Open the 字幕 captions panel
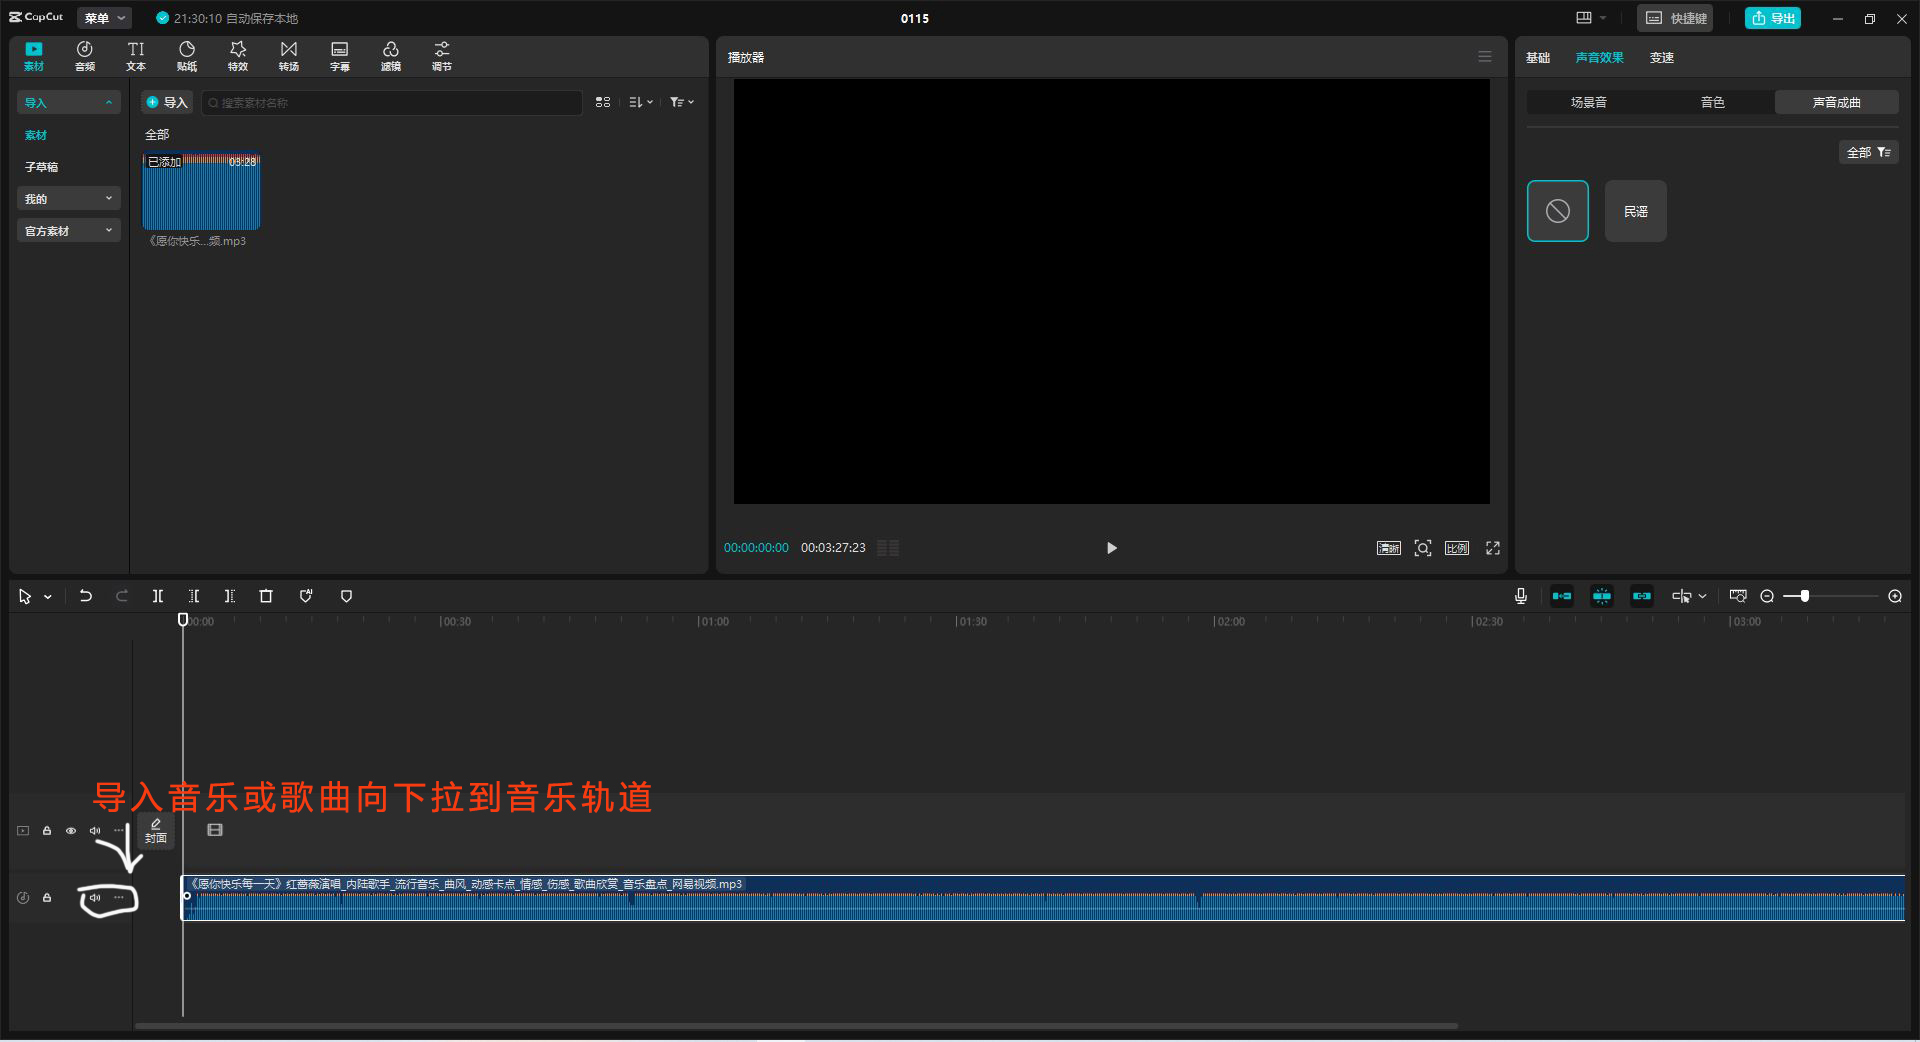1920x1042 pixels. point(340,56)
